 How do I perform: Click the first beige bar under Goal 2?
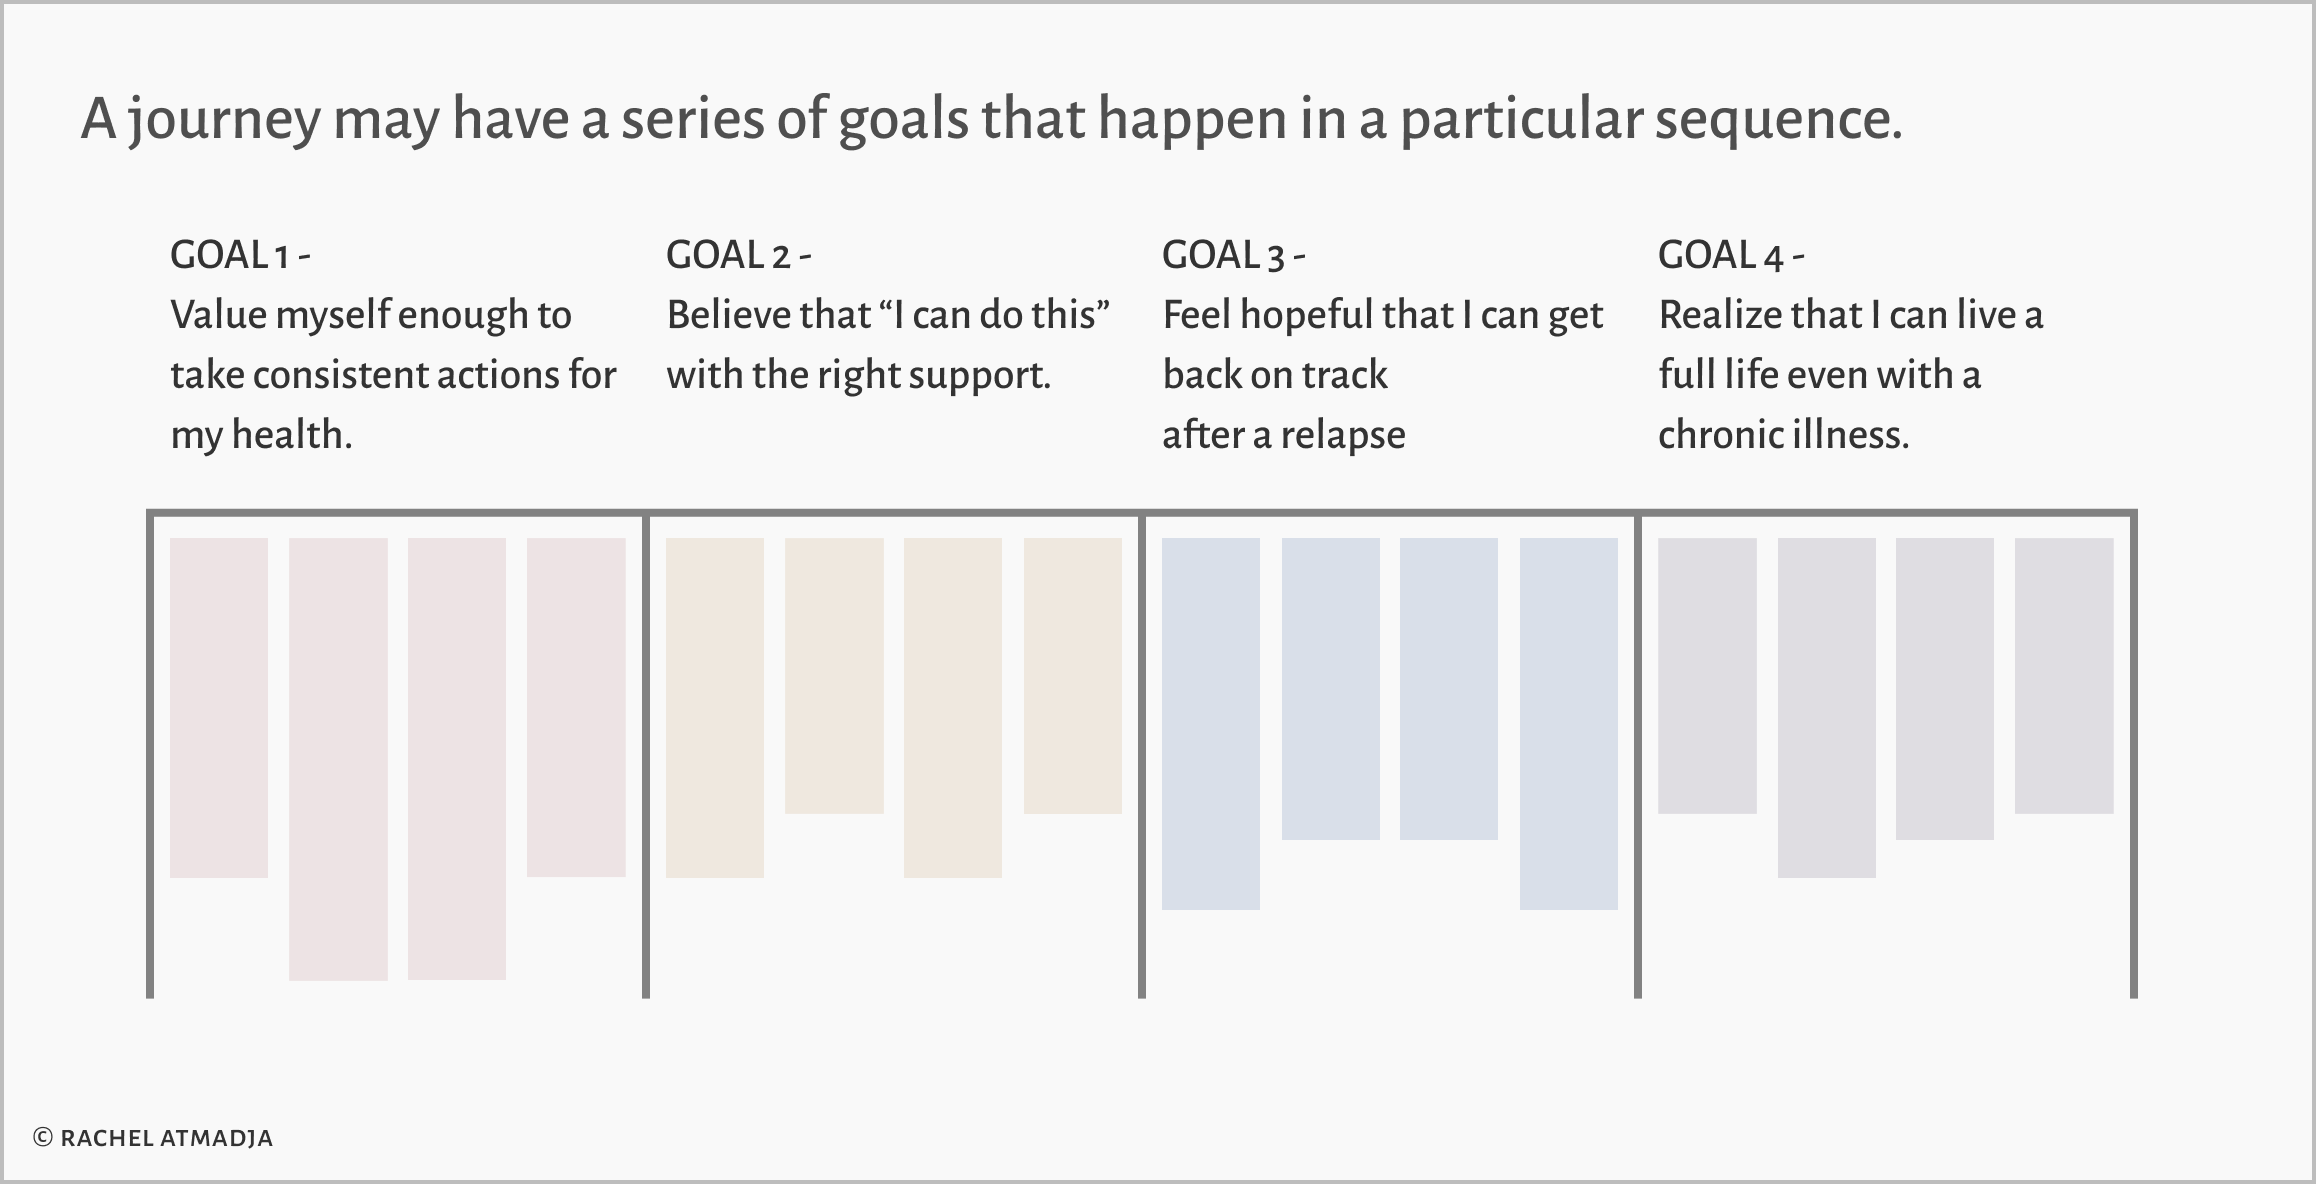tap(715, 708)
